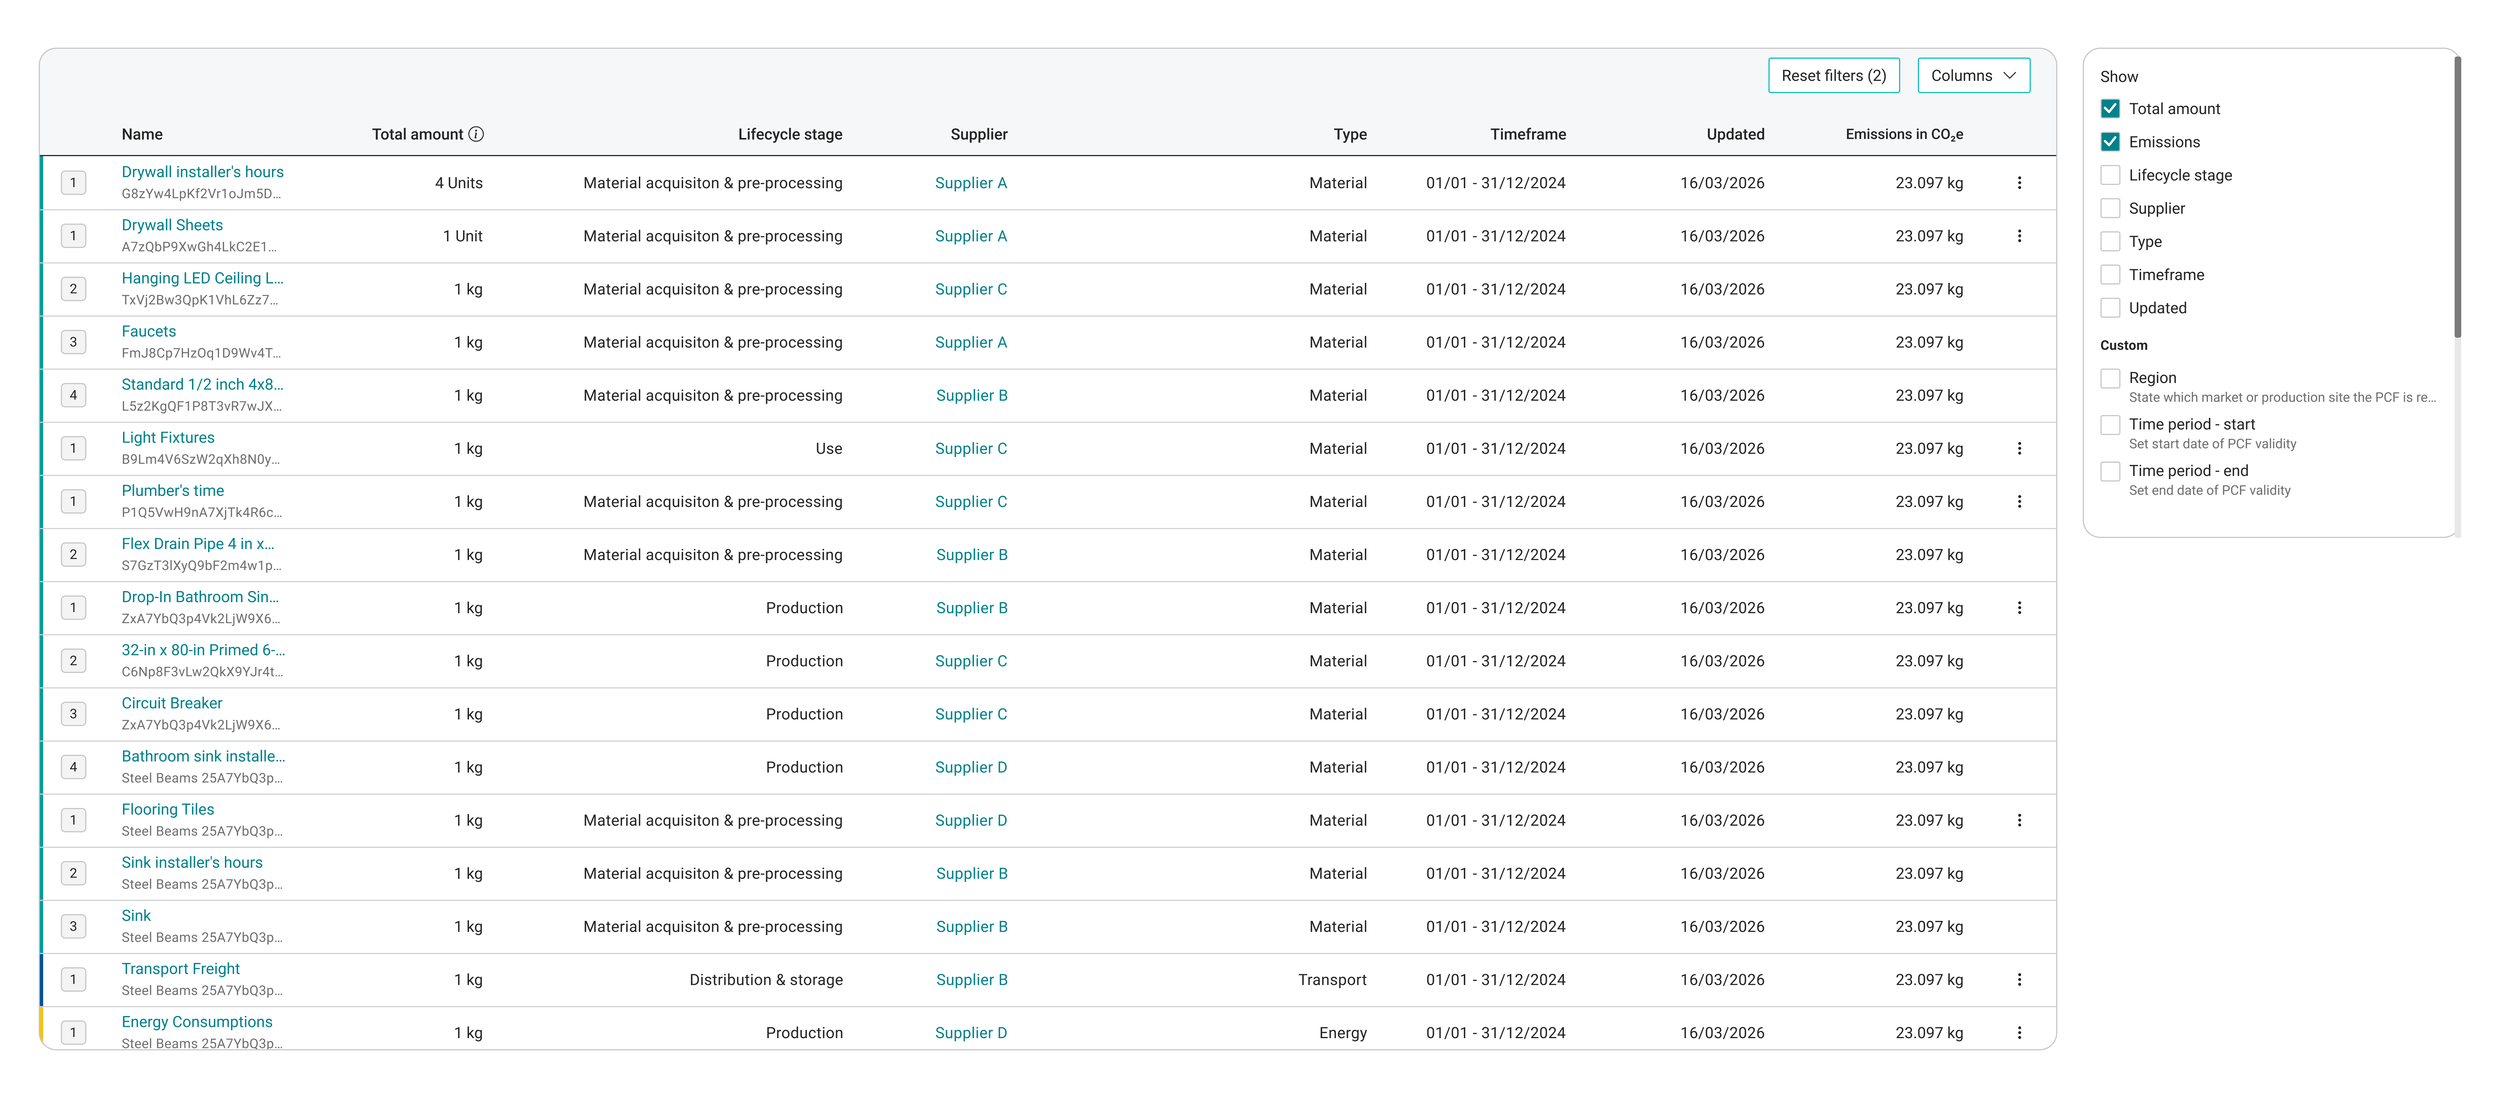The image size is (2500, 1098).
Task: Open the three-dot menu for Flooring Tiles
Action: click(x=2019, y=820)
